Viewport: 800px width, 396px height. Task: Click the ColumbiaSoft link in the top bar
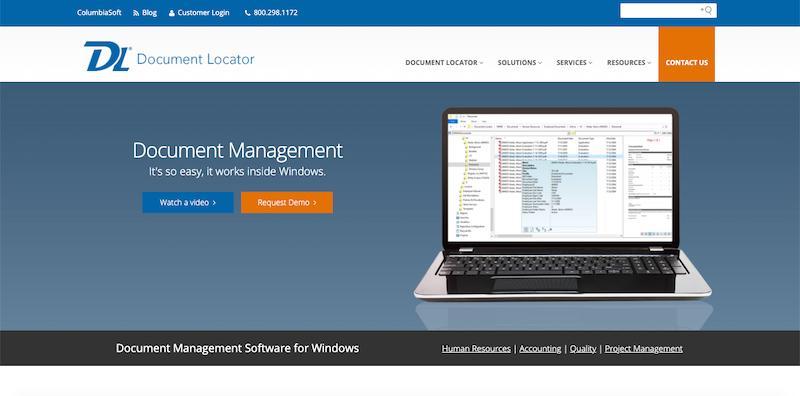point(99,13)
